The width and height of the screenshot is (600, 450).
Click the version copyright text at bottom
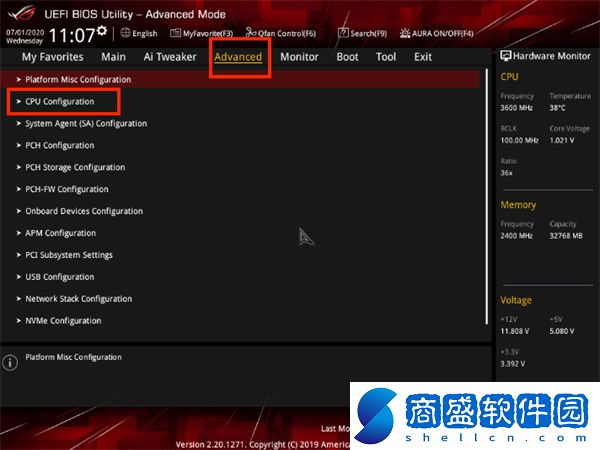tap(262, 445)
